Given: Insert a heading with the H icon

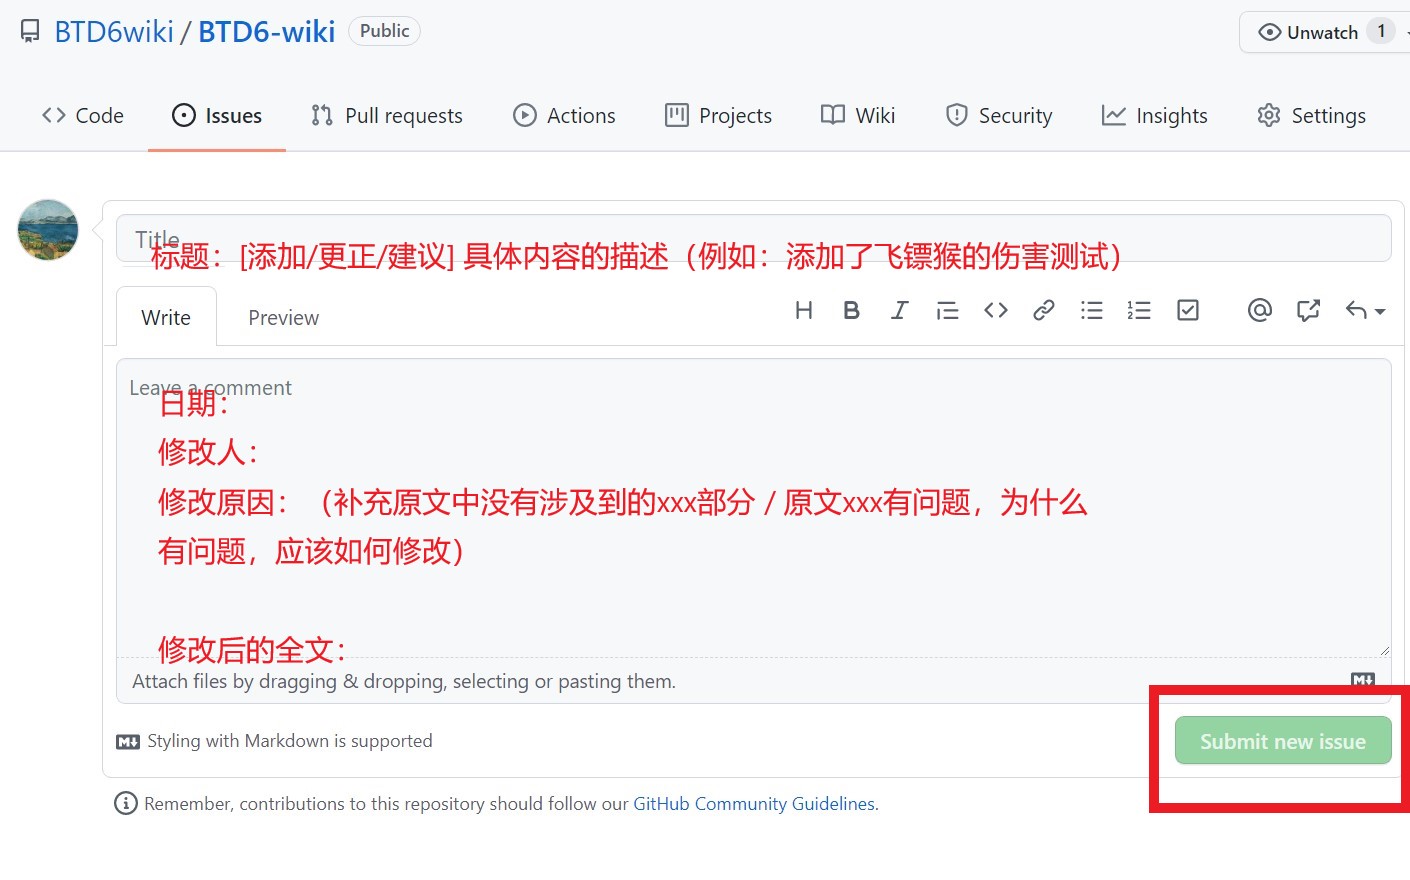Looking at the screenshot, I should pyautogui.click(x=803, y=310).
